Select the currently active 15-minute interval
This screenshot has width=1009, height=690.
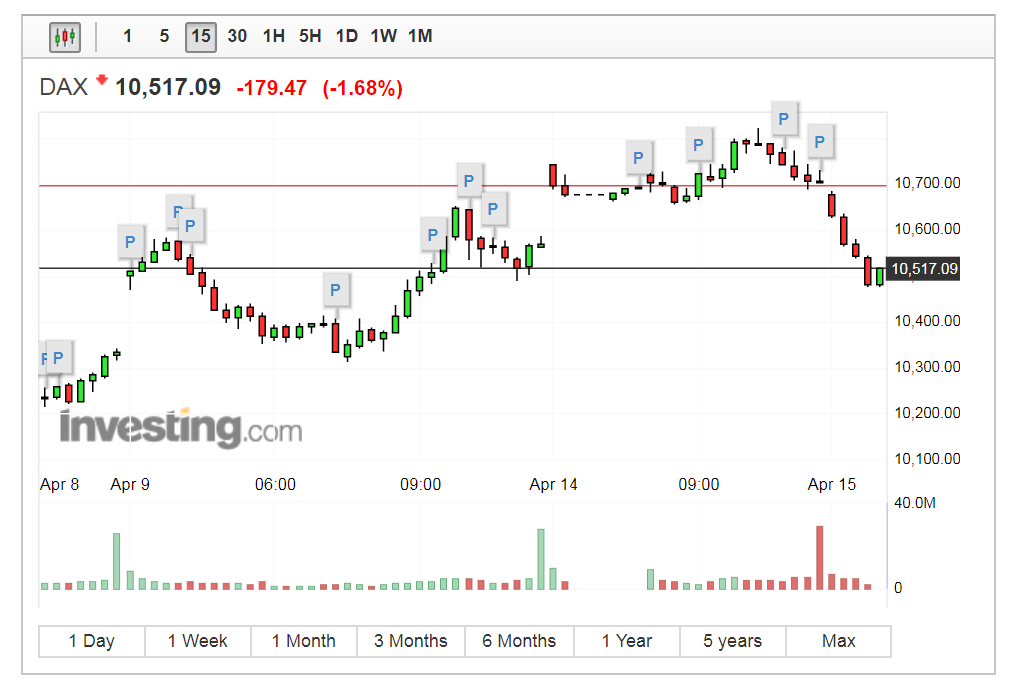200,37
